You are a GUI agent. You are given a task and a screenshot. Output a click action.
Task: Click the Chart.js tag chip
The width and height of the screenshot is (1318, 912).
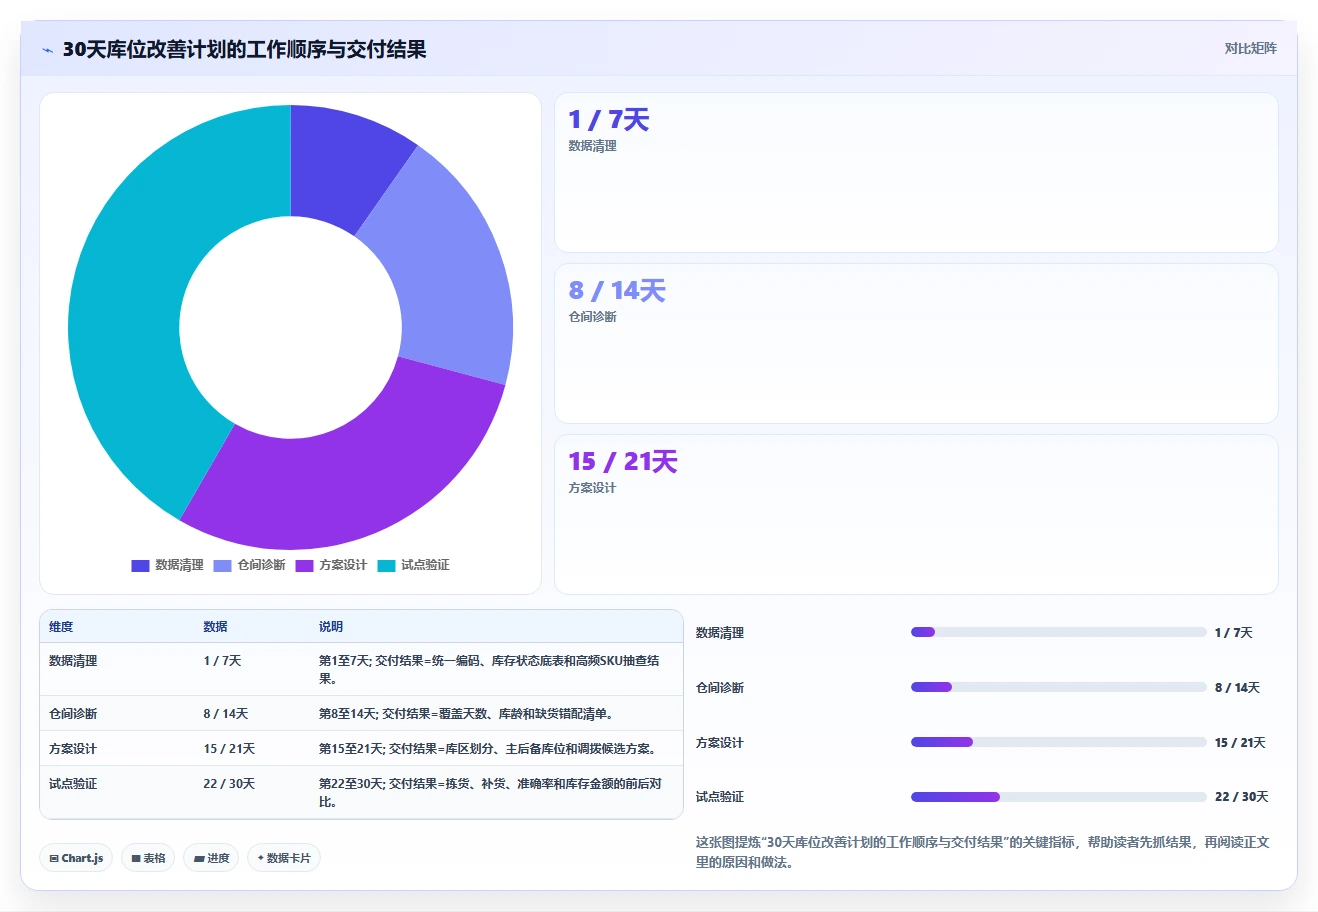tap(76, 858)
